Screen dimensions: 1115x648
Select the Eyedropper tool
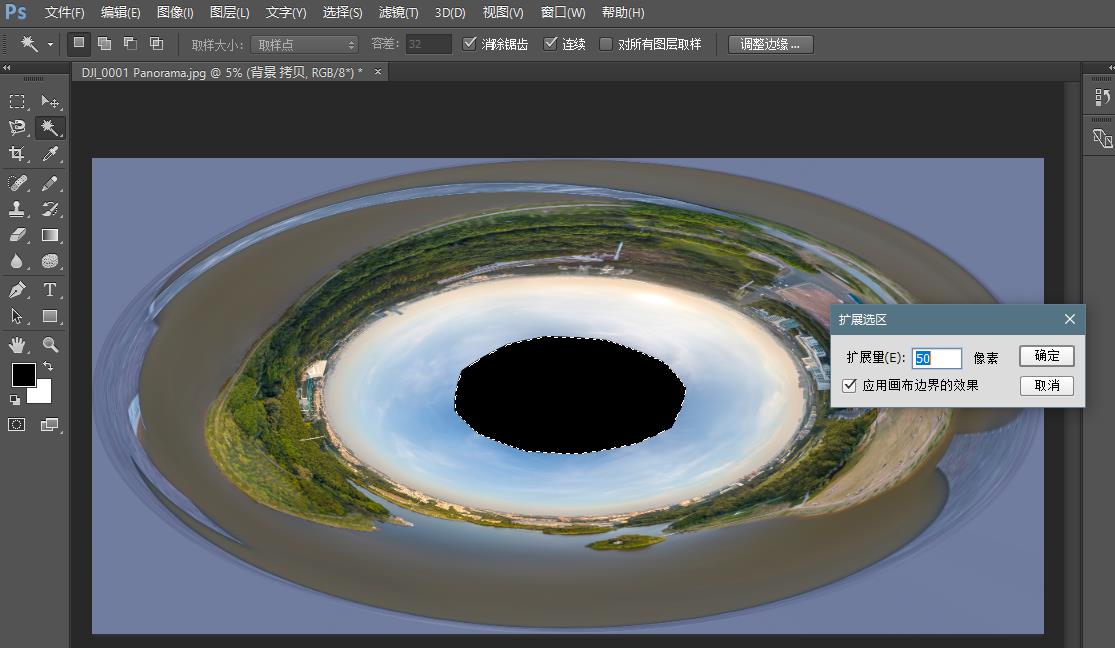50,154
